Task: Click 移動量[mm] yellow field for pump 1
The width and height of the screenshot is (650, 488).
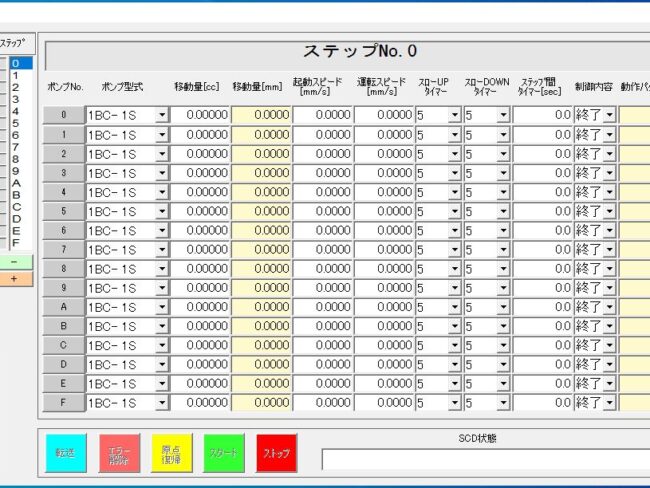Action: coord(261,134)
